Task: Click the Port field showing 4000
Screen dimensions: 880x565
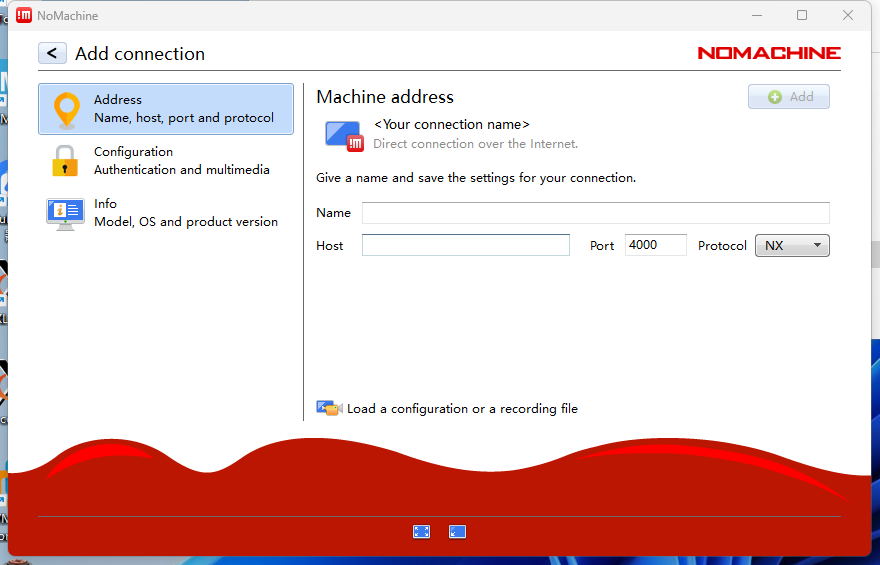Action: point(656,245)
